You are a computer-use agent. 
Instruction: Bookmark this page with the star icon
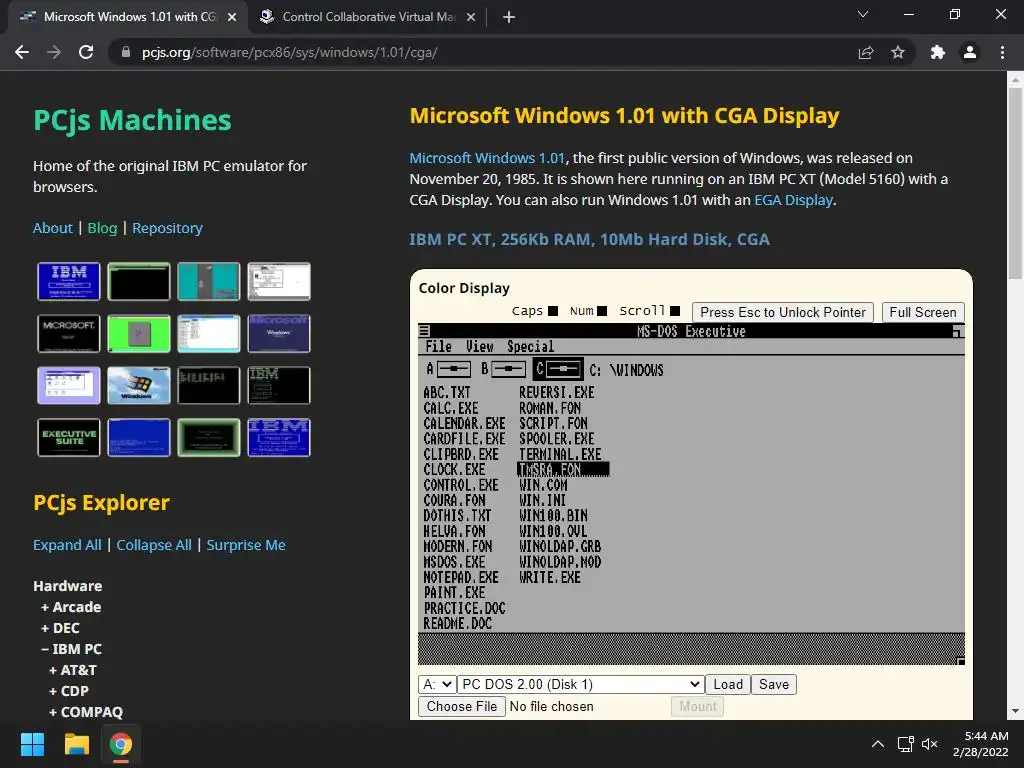click(x=898, y=52)
